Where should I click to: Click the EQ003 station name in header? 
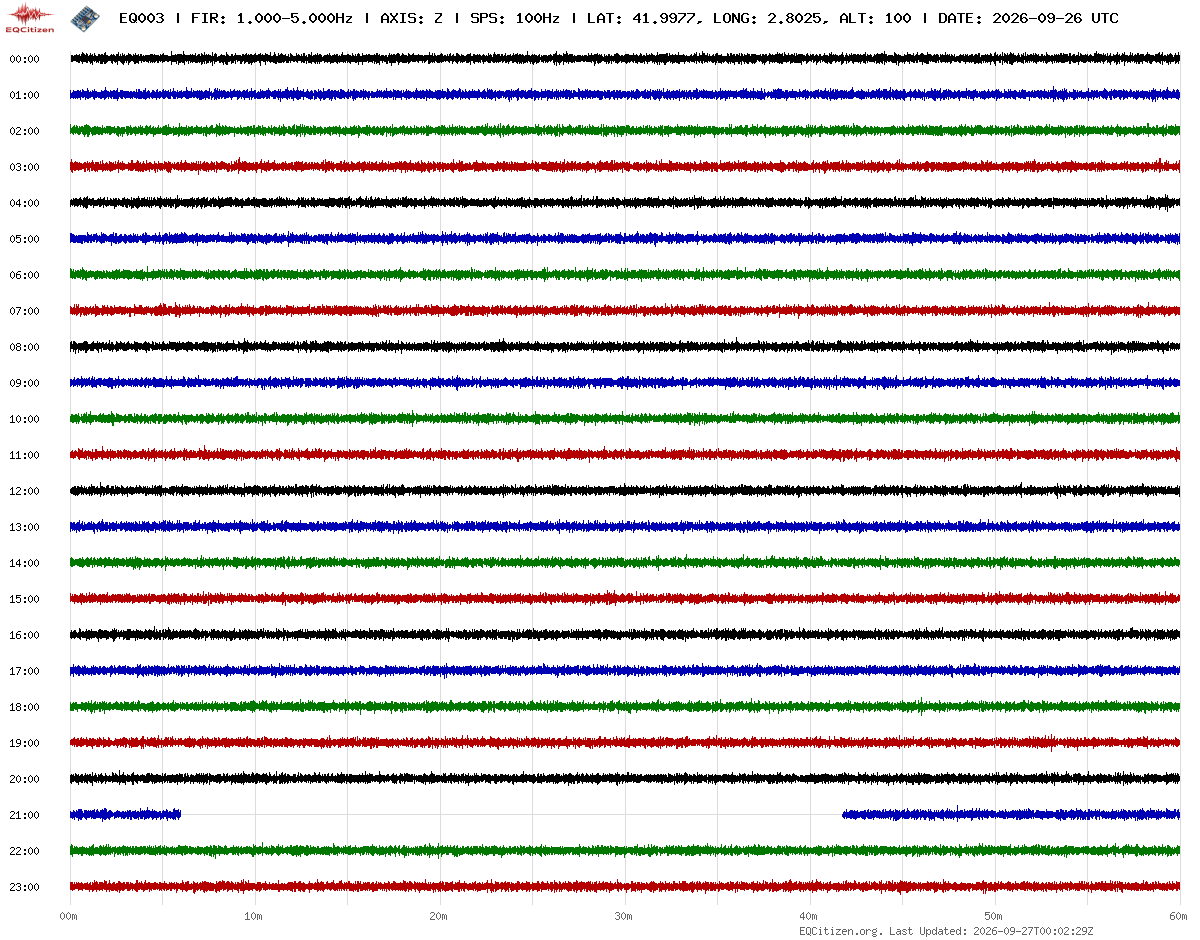pyautogui.click(x=141, y=18)
